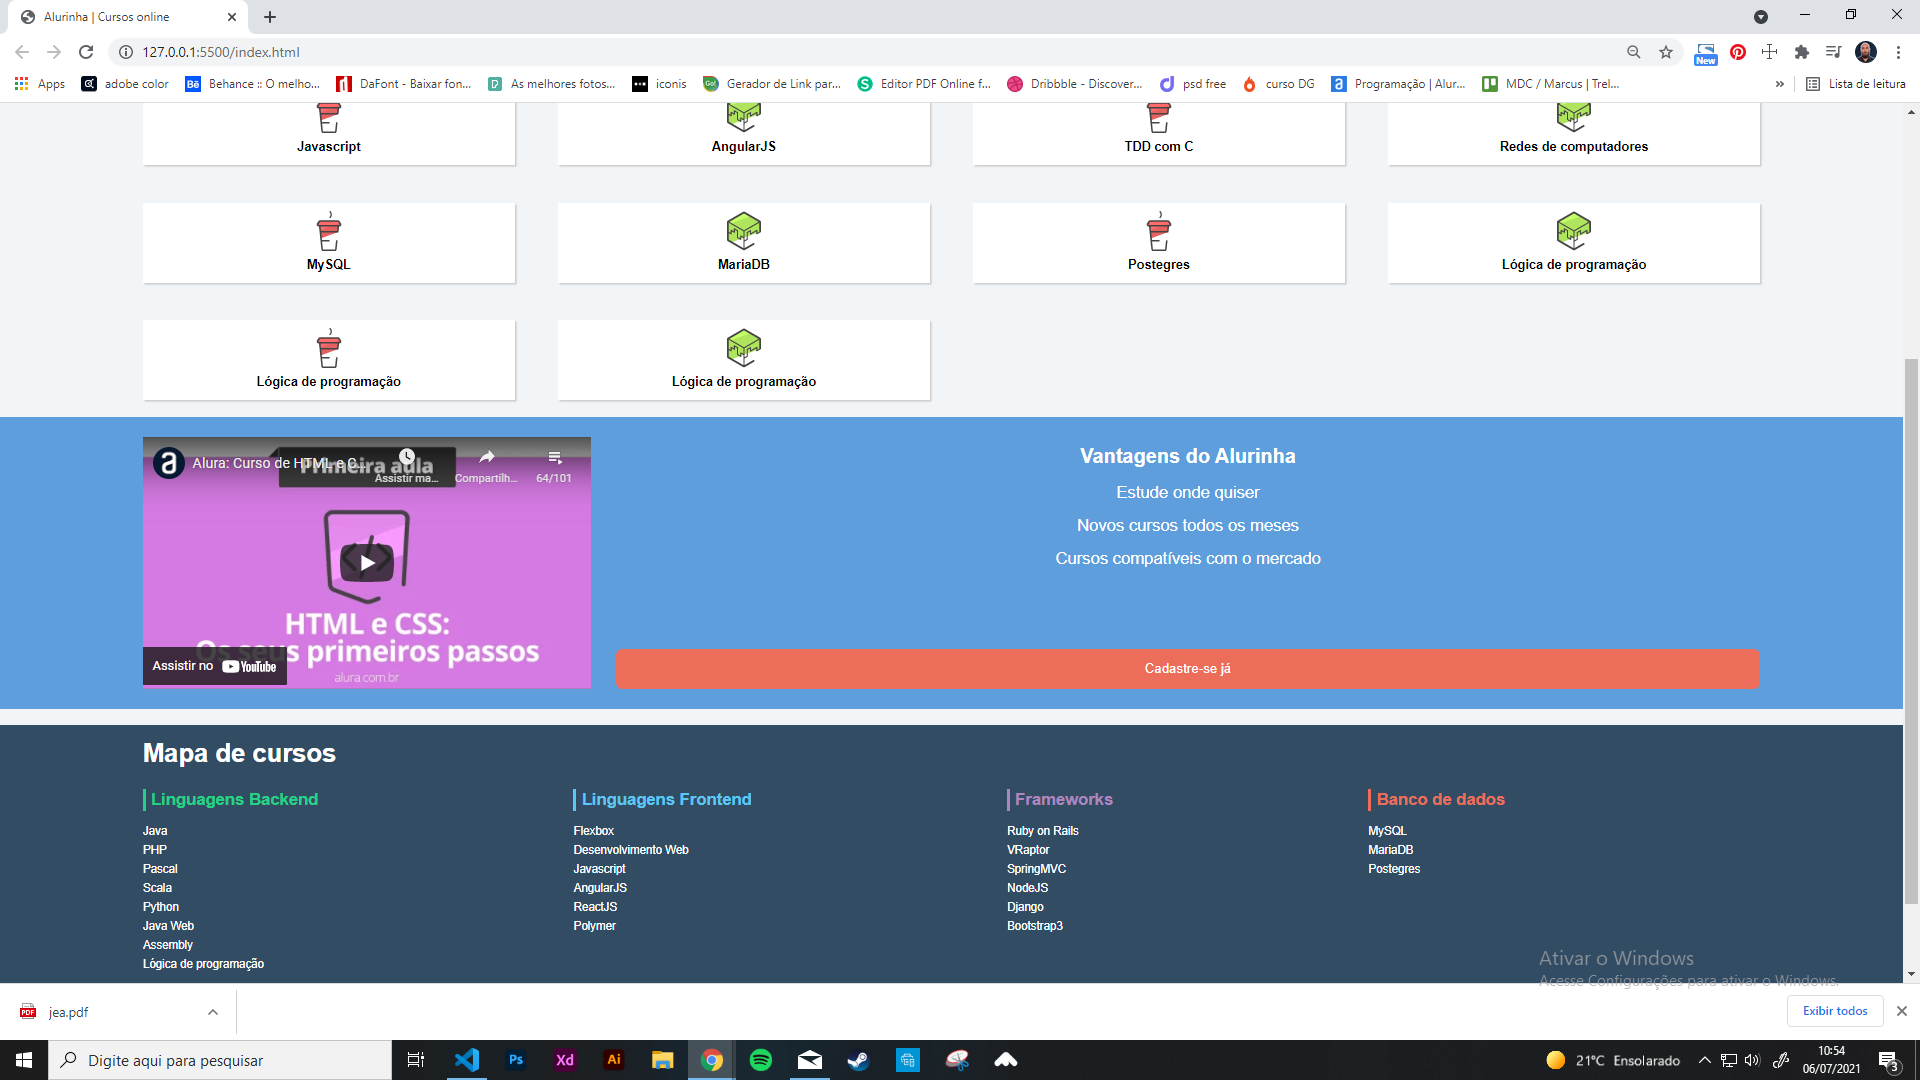Click the Lógica de programação course icon
Image resolution: width=1920 pixels, height=1080 pixels.
coord(1572,232)
